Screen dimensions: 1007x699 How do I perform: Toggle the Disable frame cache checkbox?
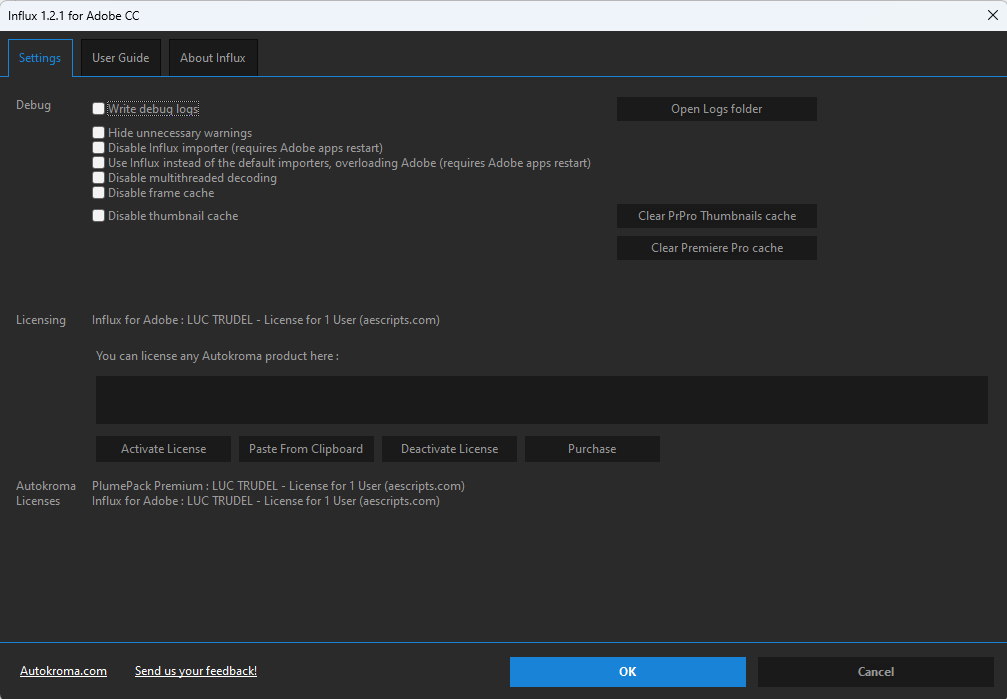pyautogui.click(x=98, y=193)
